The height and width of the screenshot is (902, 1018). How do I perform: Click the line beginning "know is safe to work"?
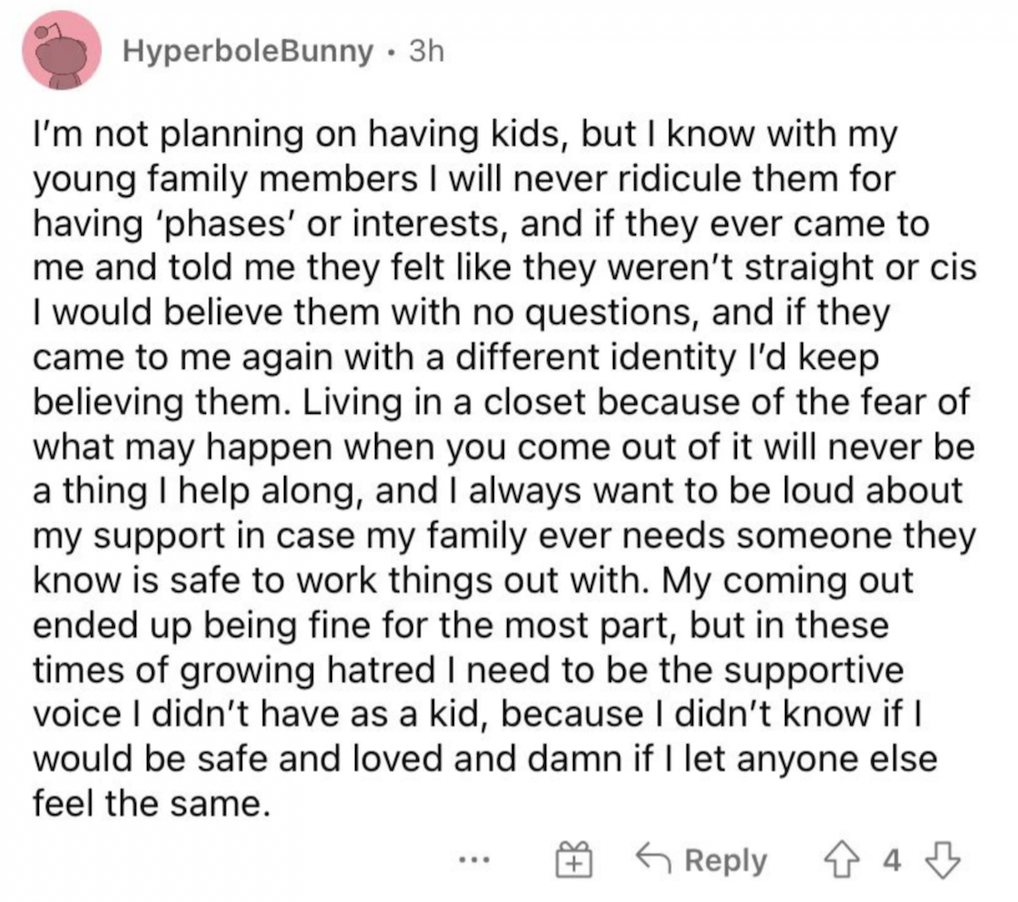tap(473, 581)
